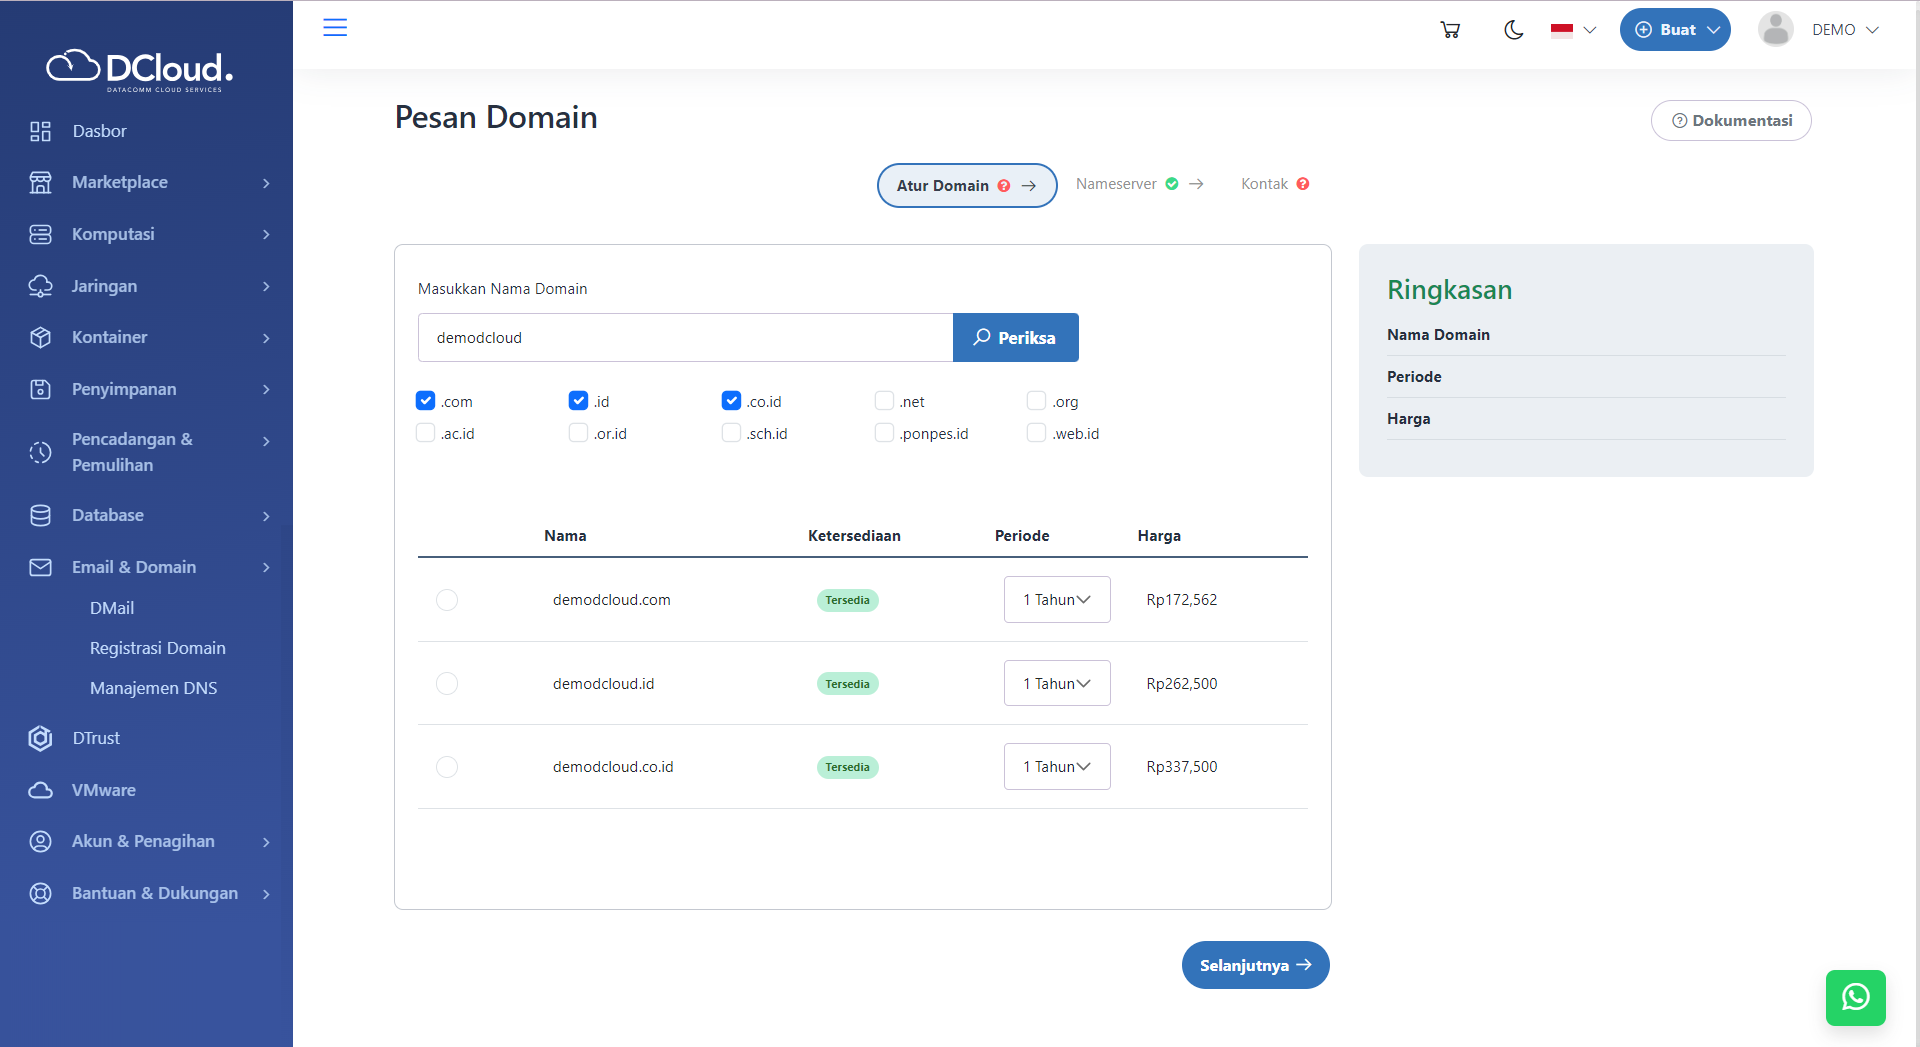Click the VMware cloud icon
Image resolution: width=1920 pixels, height=1047 pixels.
point(40,790)
